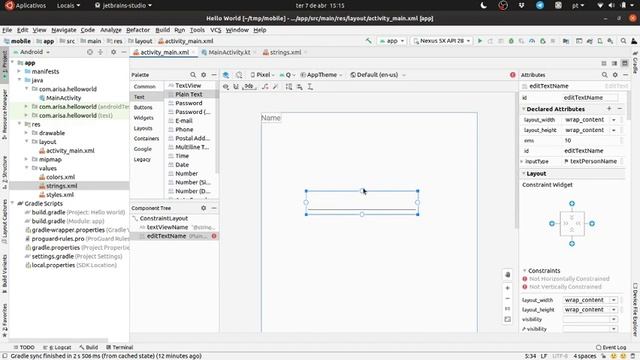Switch to Design view mode icon
Screen dimensions: 640x360
coord(624,63)
